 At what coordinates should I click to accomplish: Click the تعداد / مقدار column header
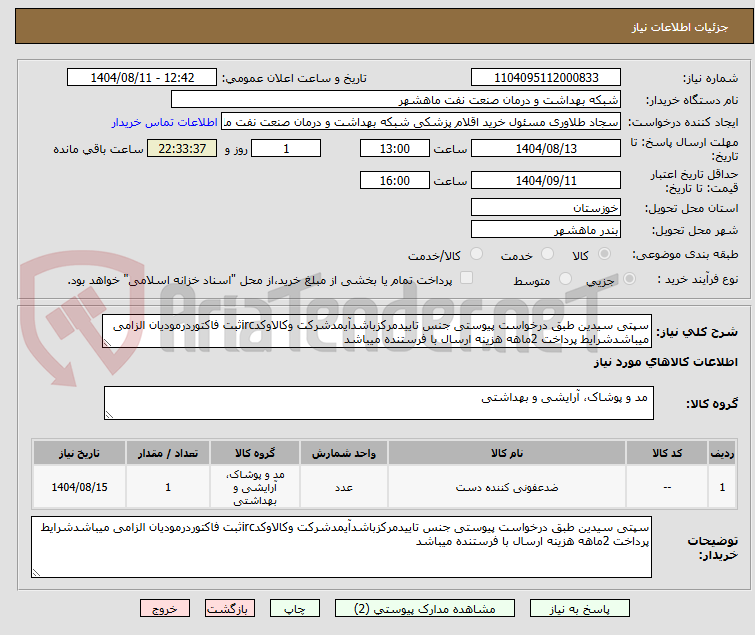click(x=168, y=453)
